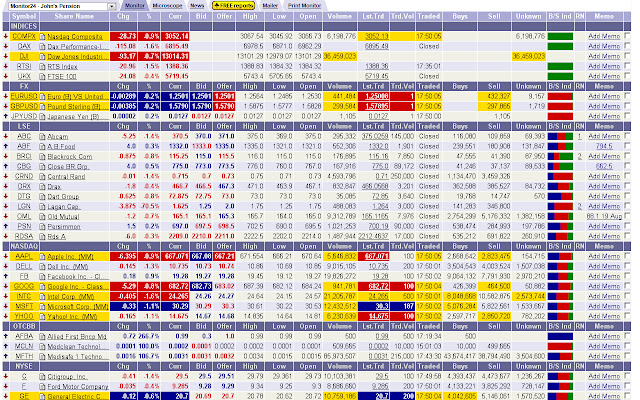The height and width of the screenshot is (400, 640).
Task: Click the blue up arrow in the JPYUSD row
Action: click(6, 116)
